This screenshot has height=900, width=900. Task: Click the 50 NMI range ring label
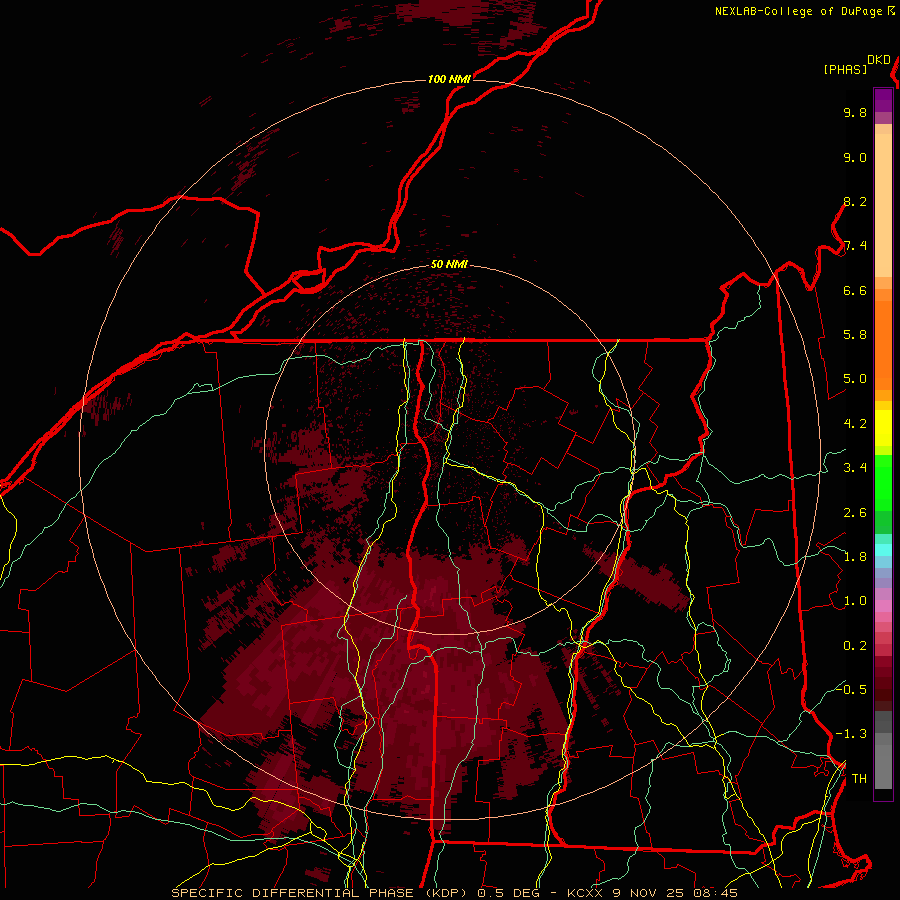coord(449,264)
